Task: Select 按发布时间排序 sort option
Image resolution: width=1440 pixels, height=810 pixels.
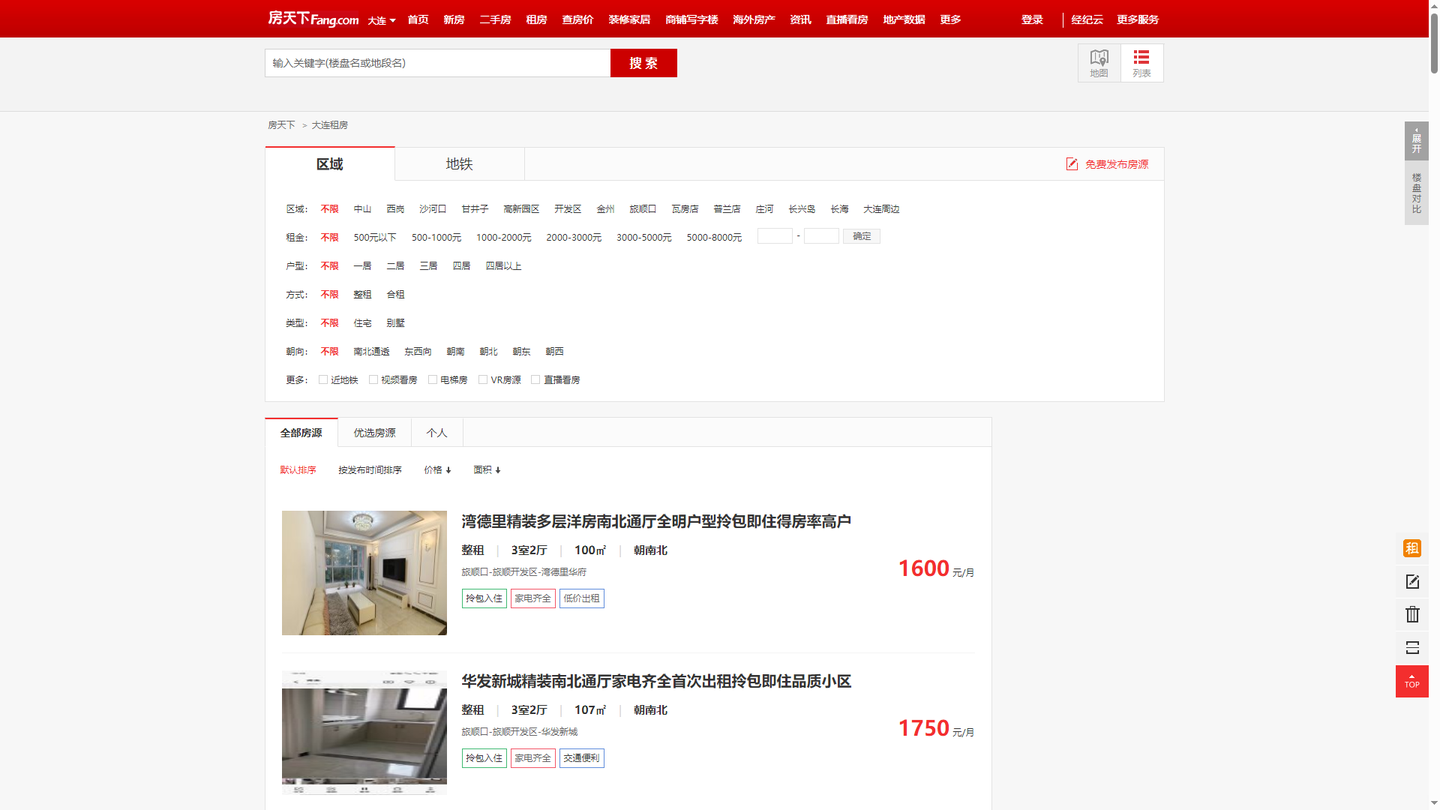Action: pos(370,470)
